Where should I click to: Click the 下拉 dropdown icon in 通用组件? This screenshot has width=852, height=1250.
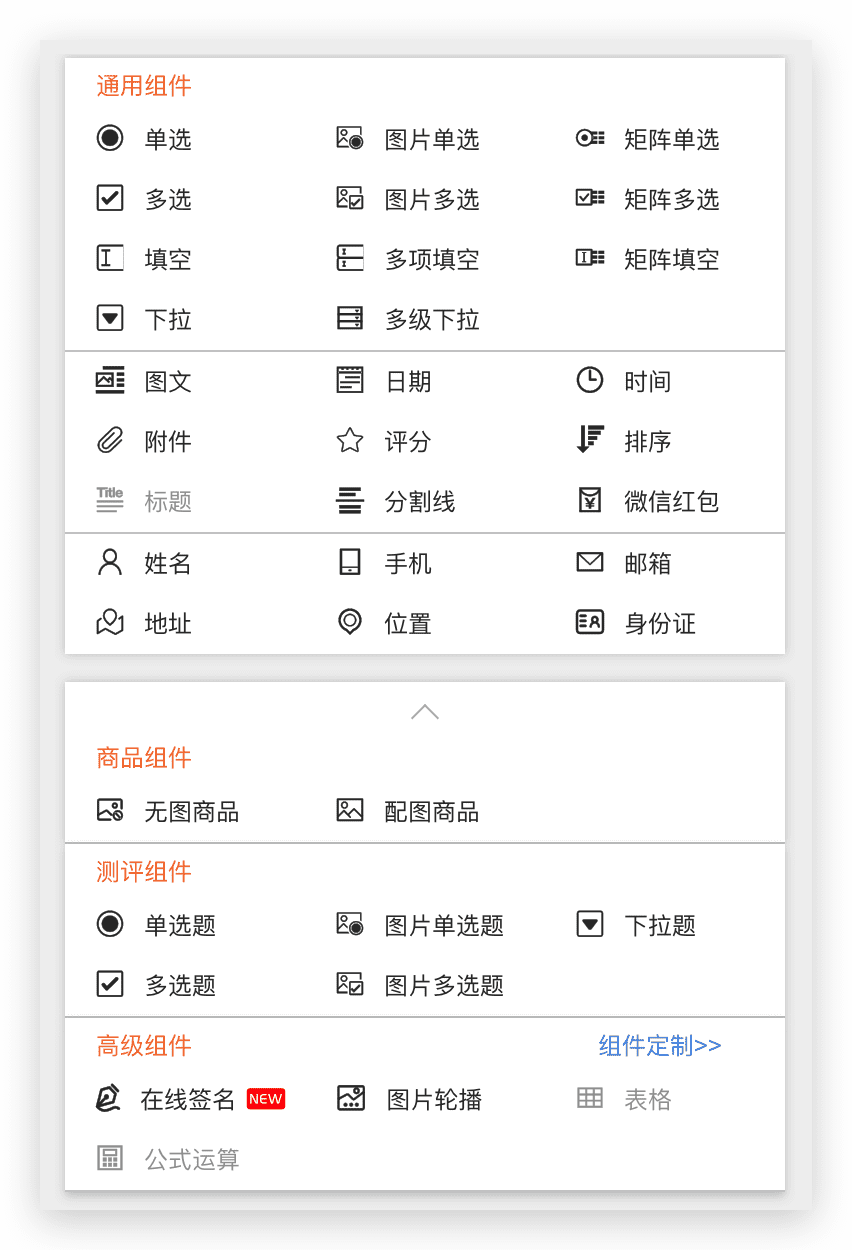tap(110, 318)
